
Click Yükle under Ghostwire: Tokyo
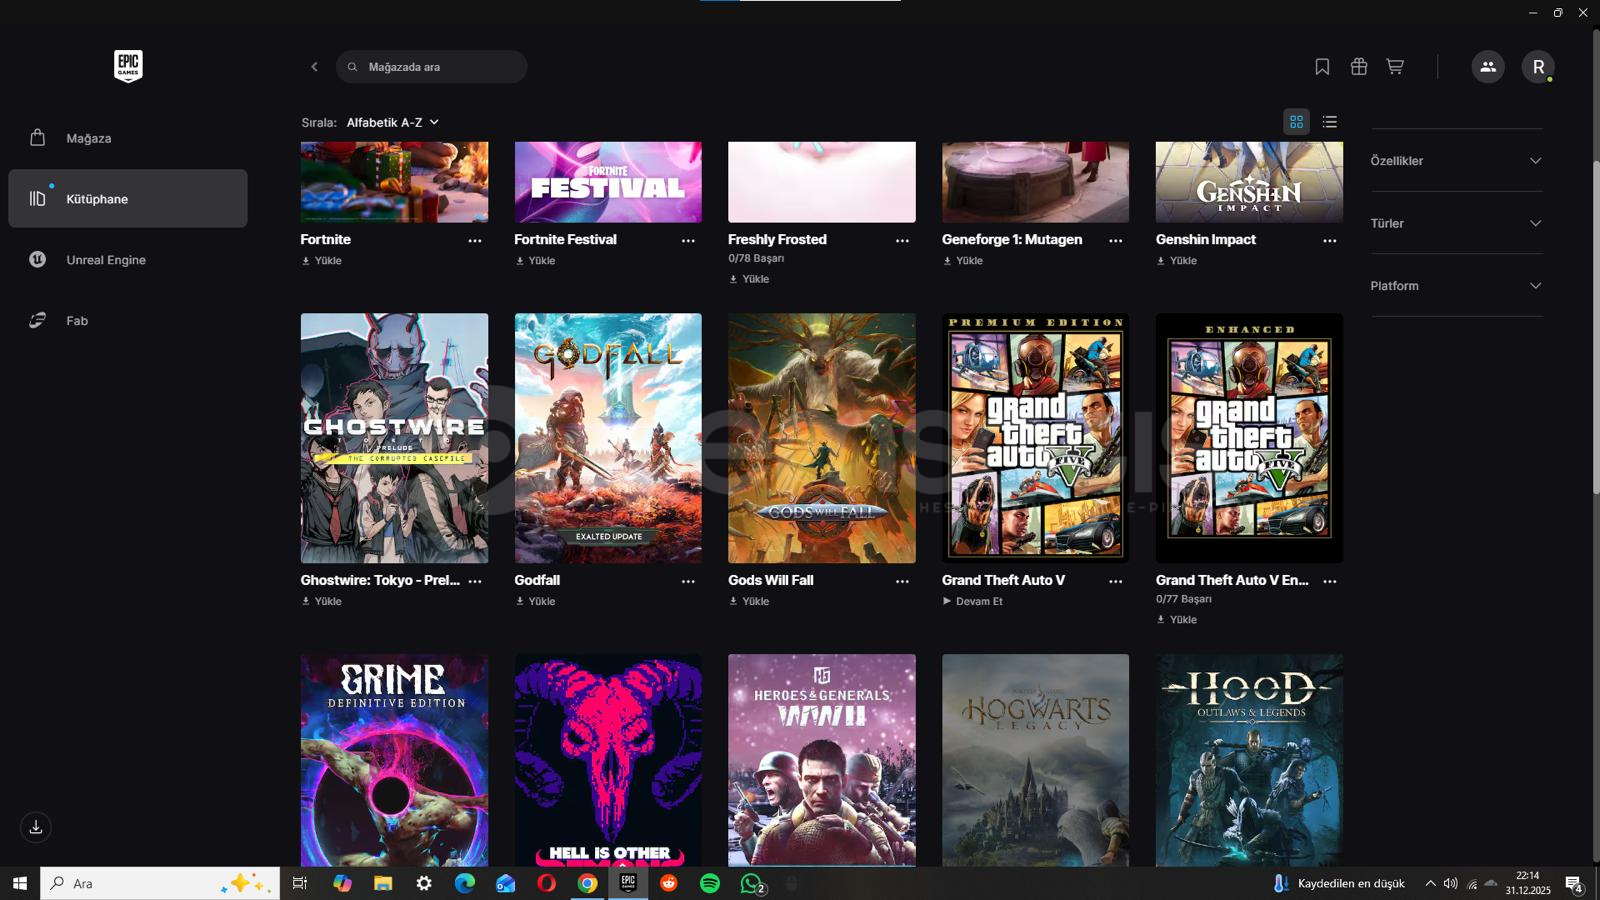(x=322, y=602)
